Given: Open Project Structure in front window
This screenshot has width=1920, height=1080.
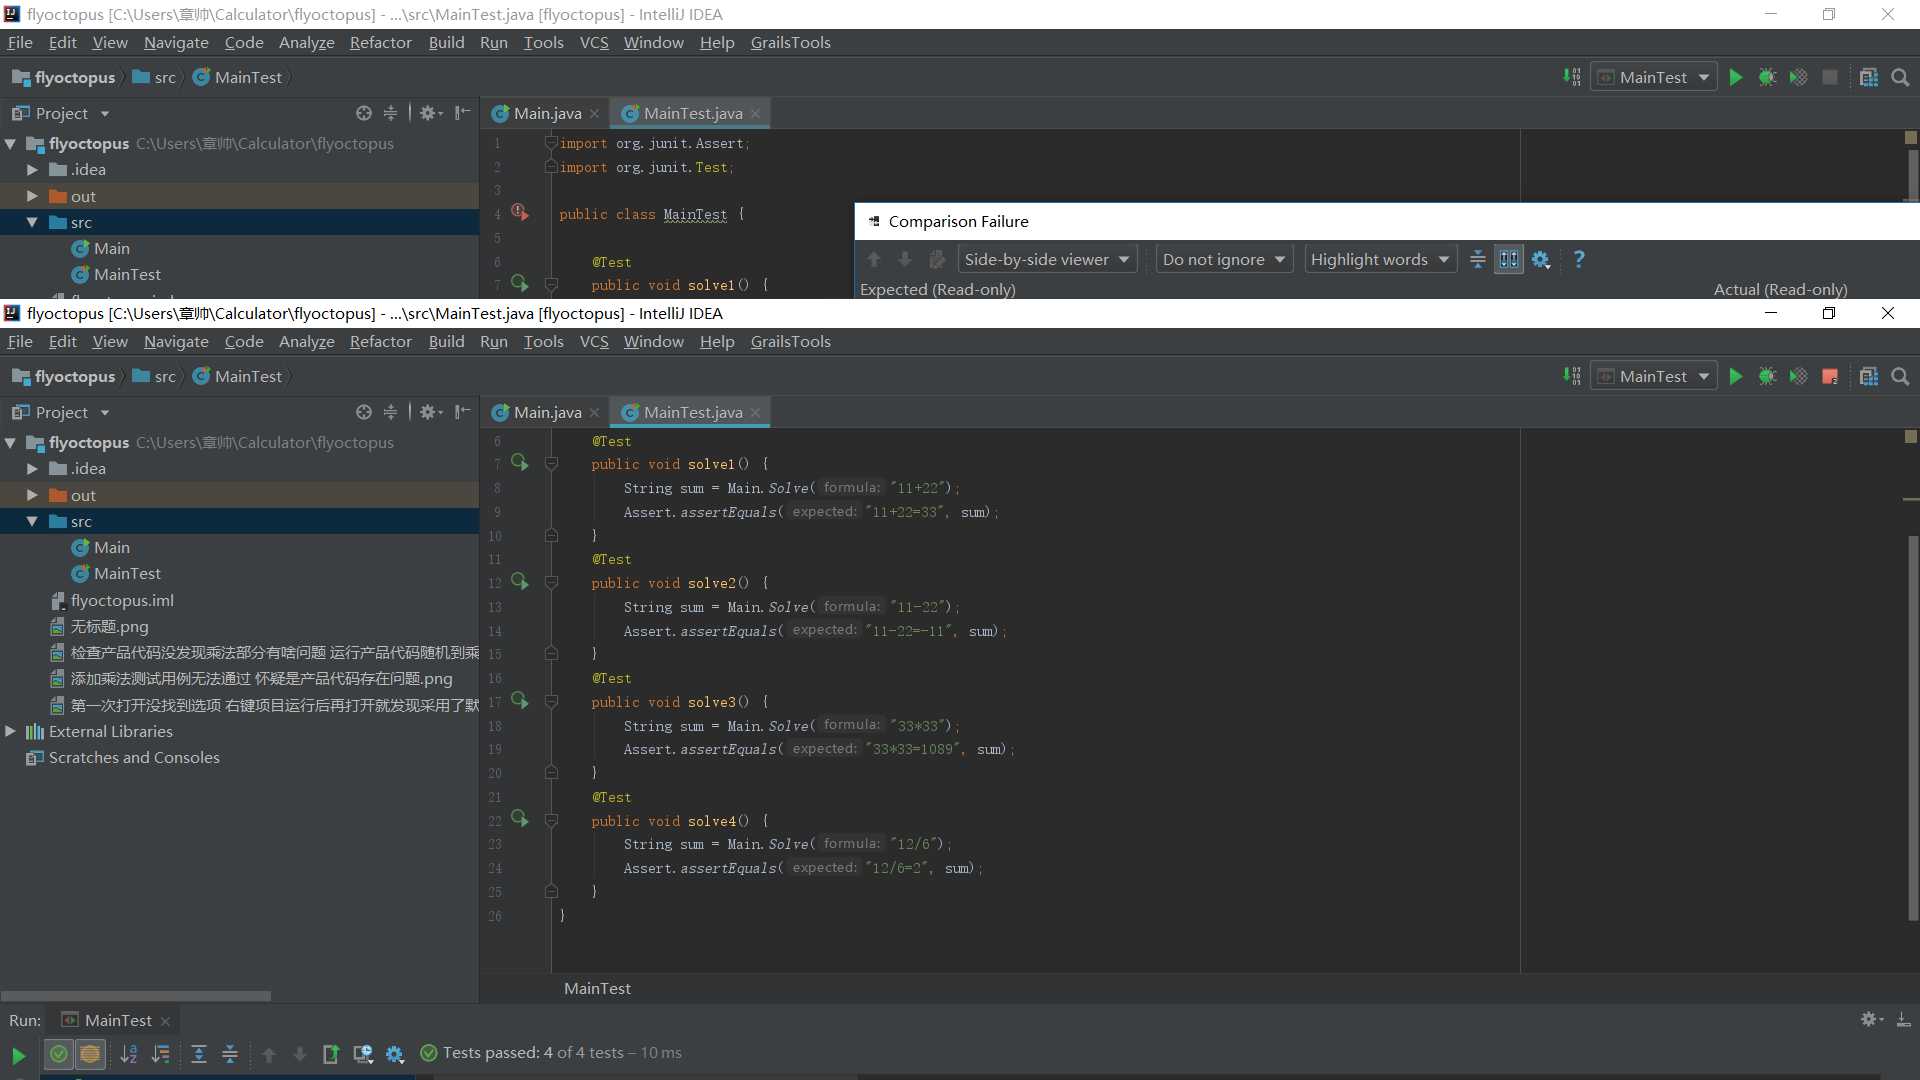Looking at the screenshot, I should pos(1868,376).
